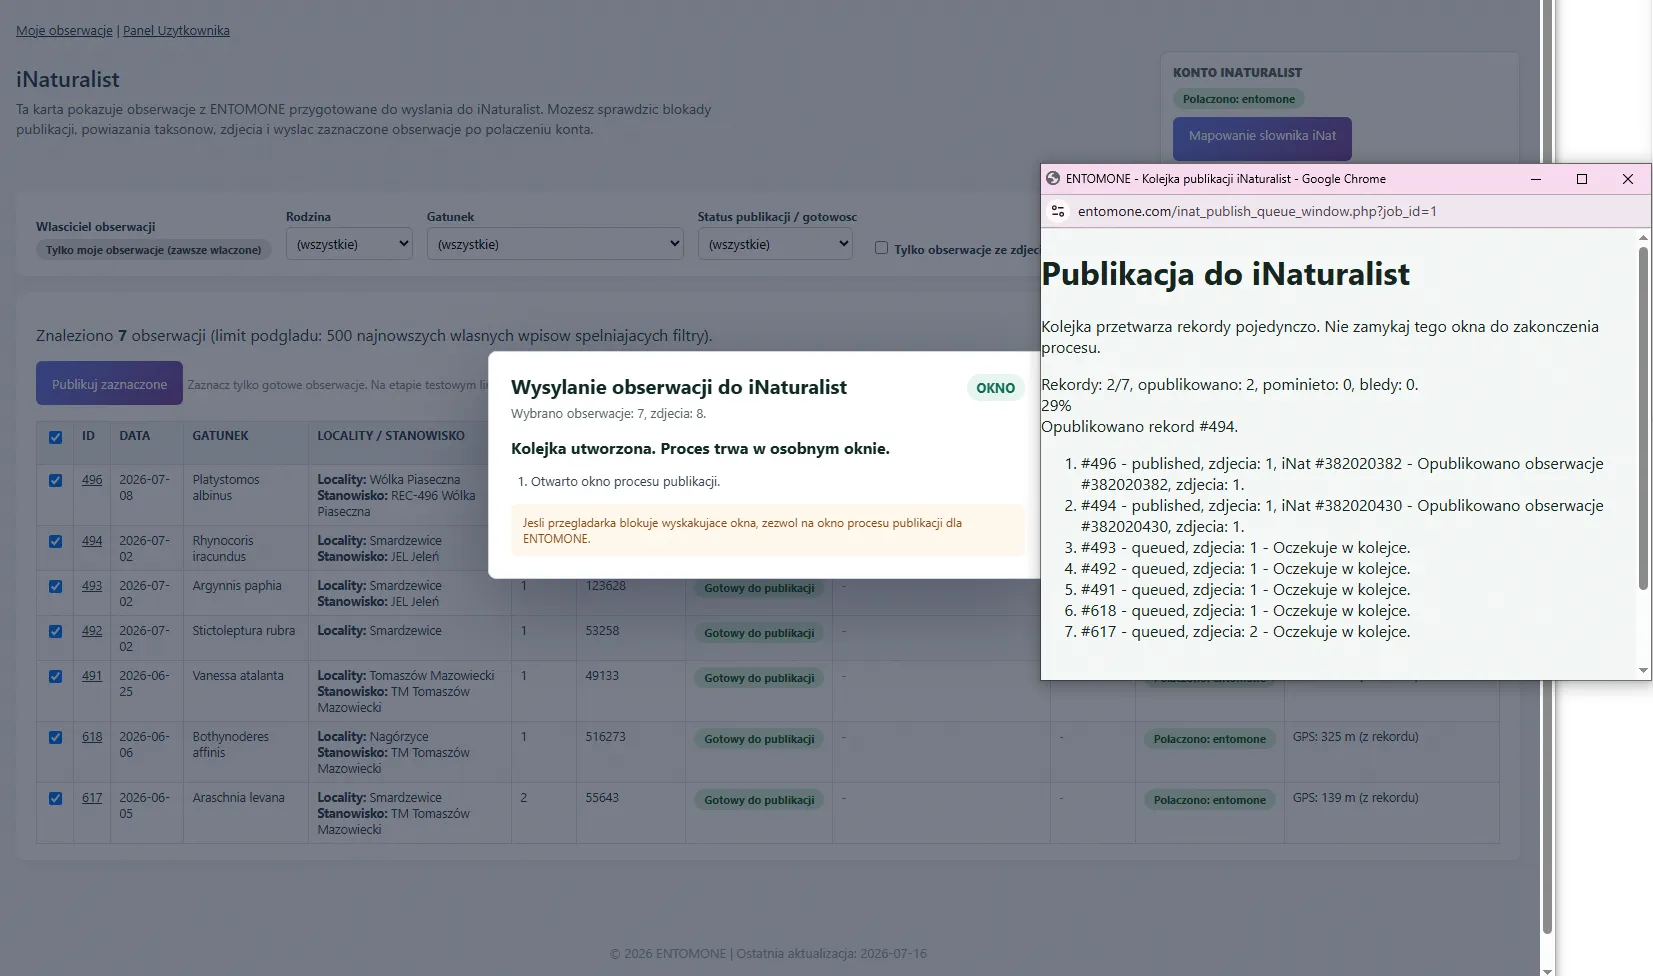Image resolution: width=1653 pixels, height=976 pixels.
Task: Click species name 'Stictoleptura rubra'
Action: [x=244, y=631]
